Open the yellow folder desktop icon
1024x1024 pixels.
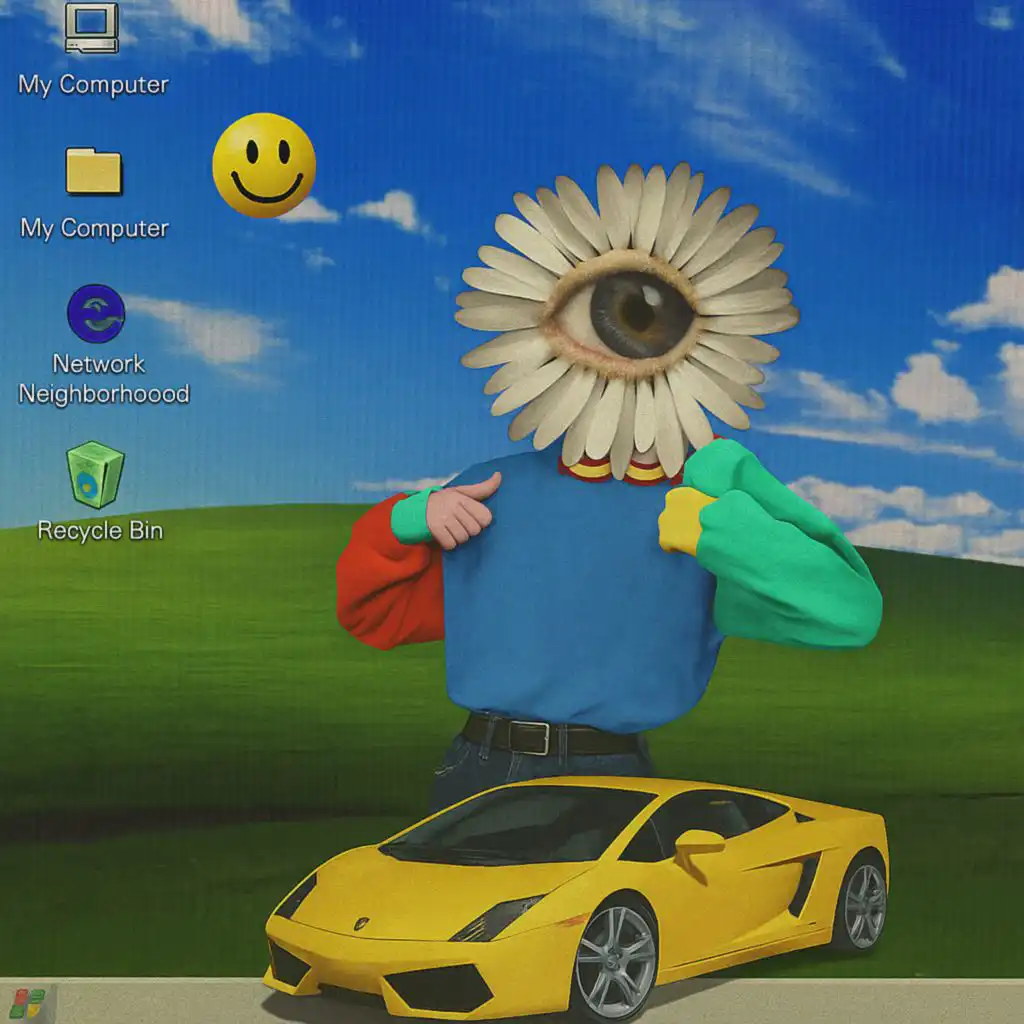[93, 170]
